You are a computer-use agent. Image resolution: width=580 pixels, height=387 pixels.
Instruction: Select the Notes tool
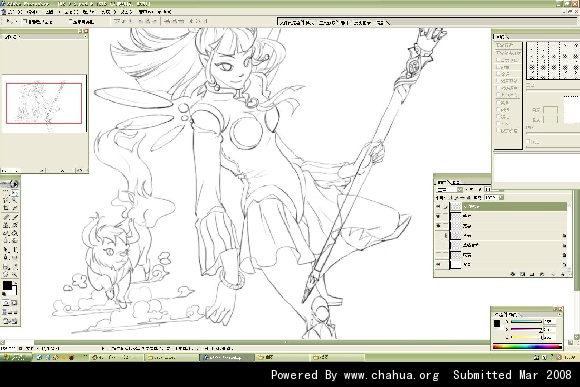pos(6,267)
